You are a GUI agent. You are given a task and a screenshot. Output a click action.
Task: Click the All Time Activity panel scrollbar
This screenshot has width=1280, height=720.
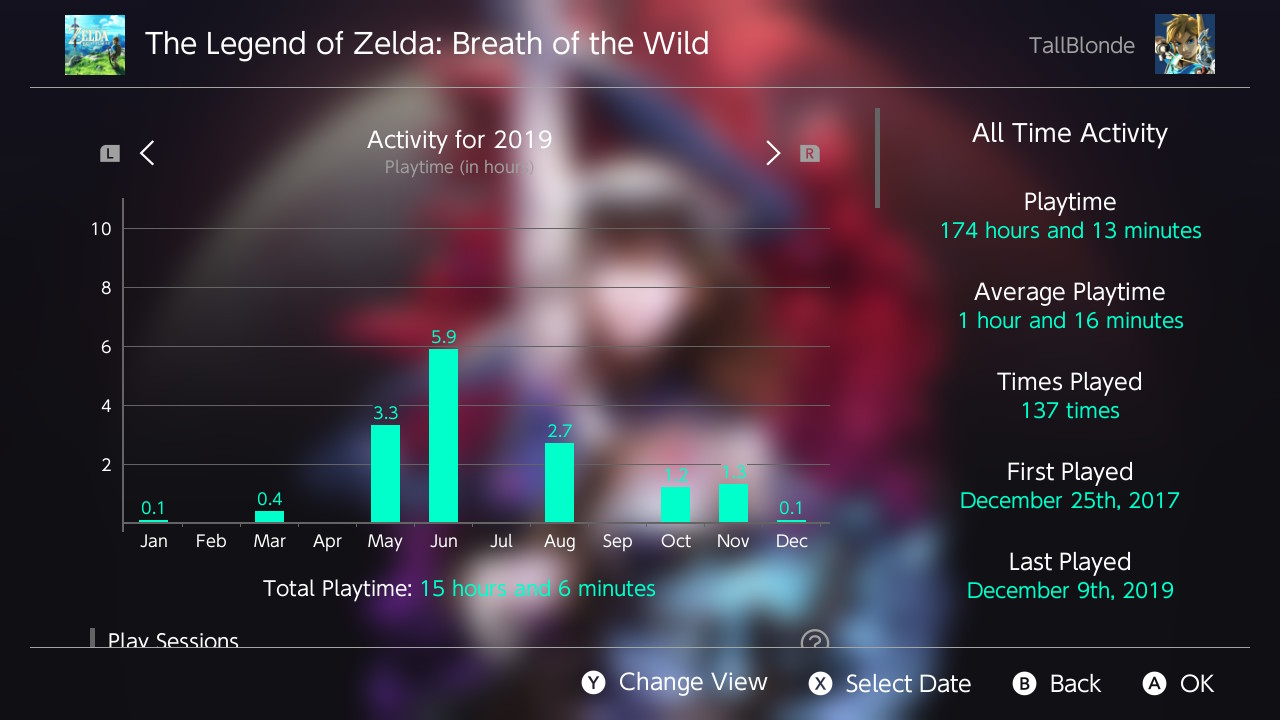(x=878, y=158)
